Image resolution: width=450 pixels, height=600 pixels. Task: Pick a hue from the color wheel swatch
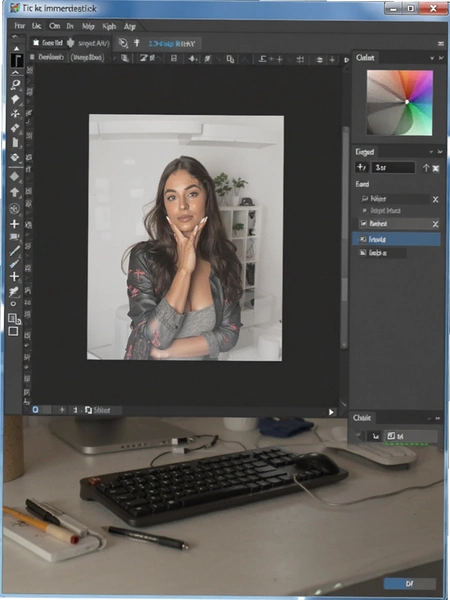coord(399,103)
